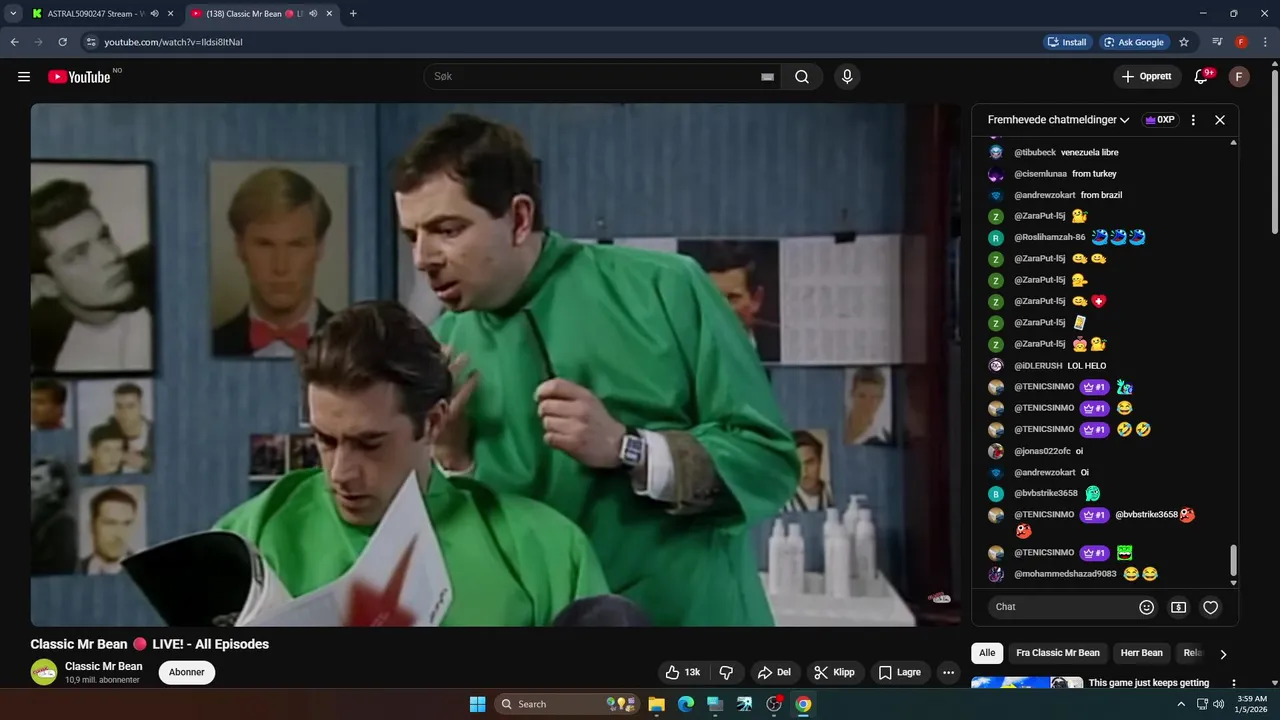Mute the ASTRAL5090247 Stream tab audio
This screenshot has height=720, width=1280.
(x=155, y=14)
